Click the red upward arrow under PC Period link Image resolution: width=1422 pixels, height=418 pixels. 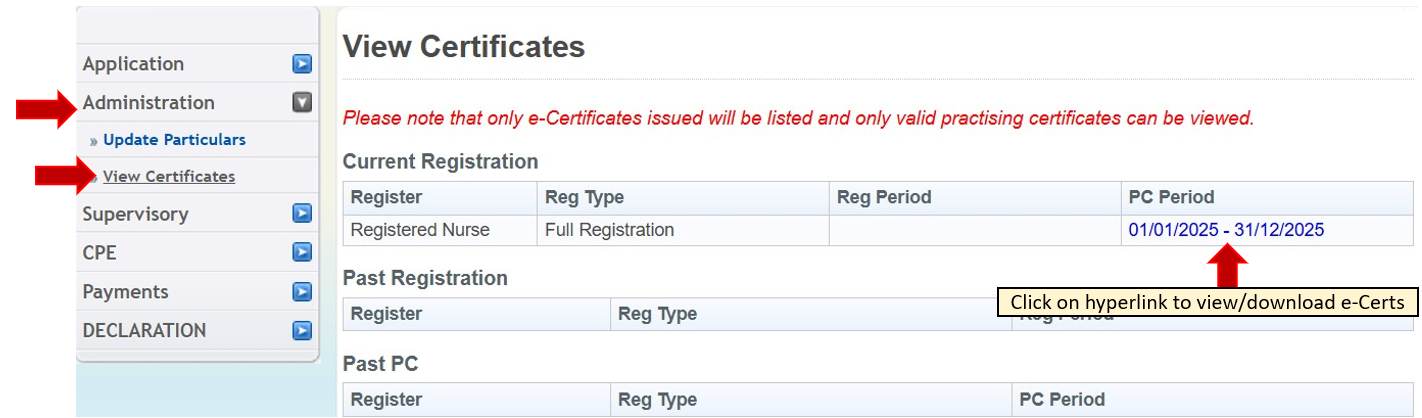click(1227, 267)
